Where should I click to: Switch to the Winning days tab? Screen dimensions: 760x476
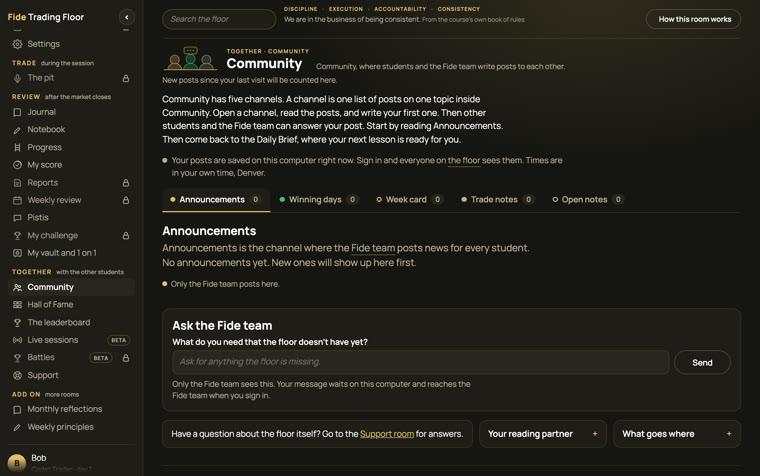point(318,200)
